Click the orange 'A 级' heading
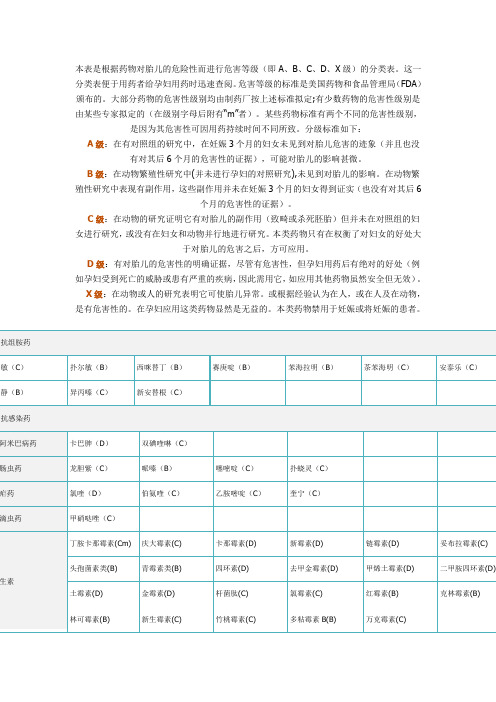The image size is (496, 702). [96, 144]
